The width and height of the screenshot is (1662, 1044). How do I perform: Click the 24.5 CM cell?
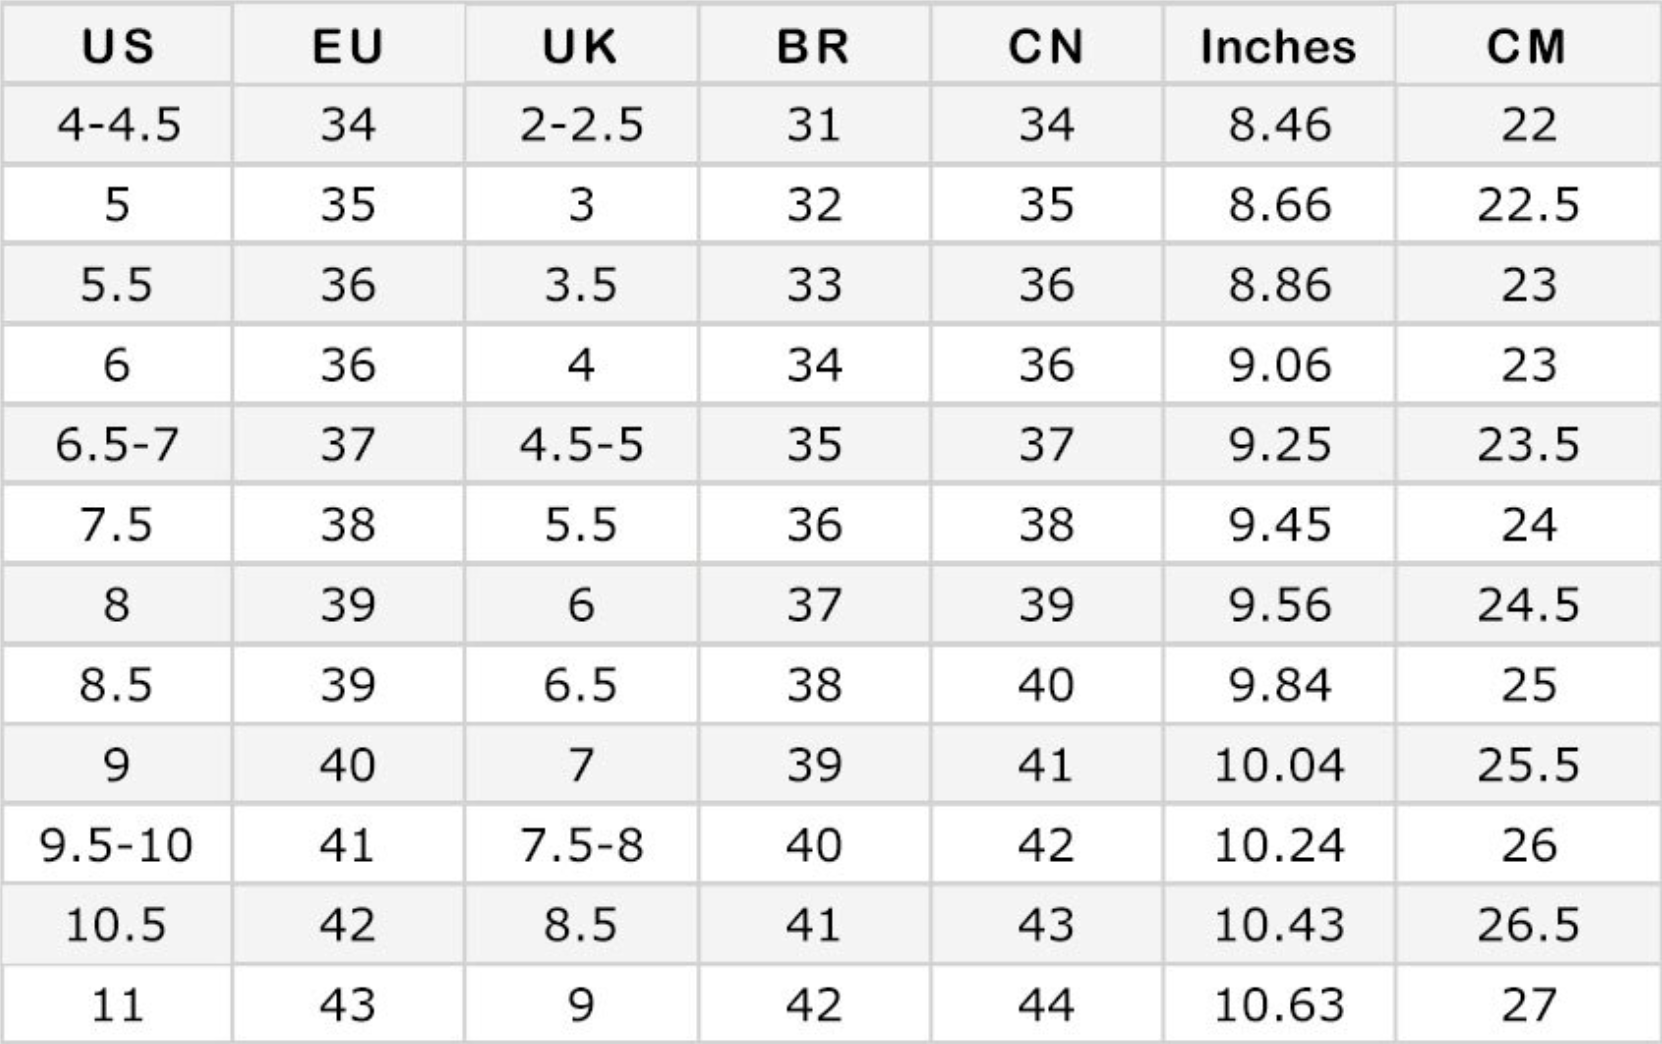pyautogui.click(x=1527, y=605)
